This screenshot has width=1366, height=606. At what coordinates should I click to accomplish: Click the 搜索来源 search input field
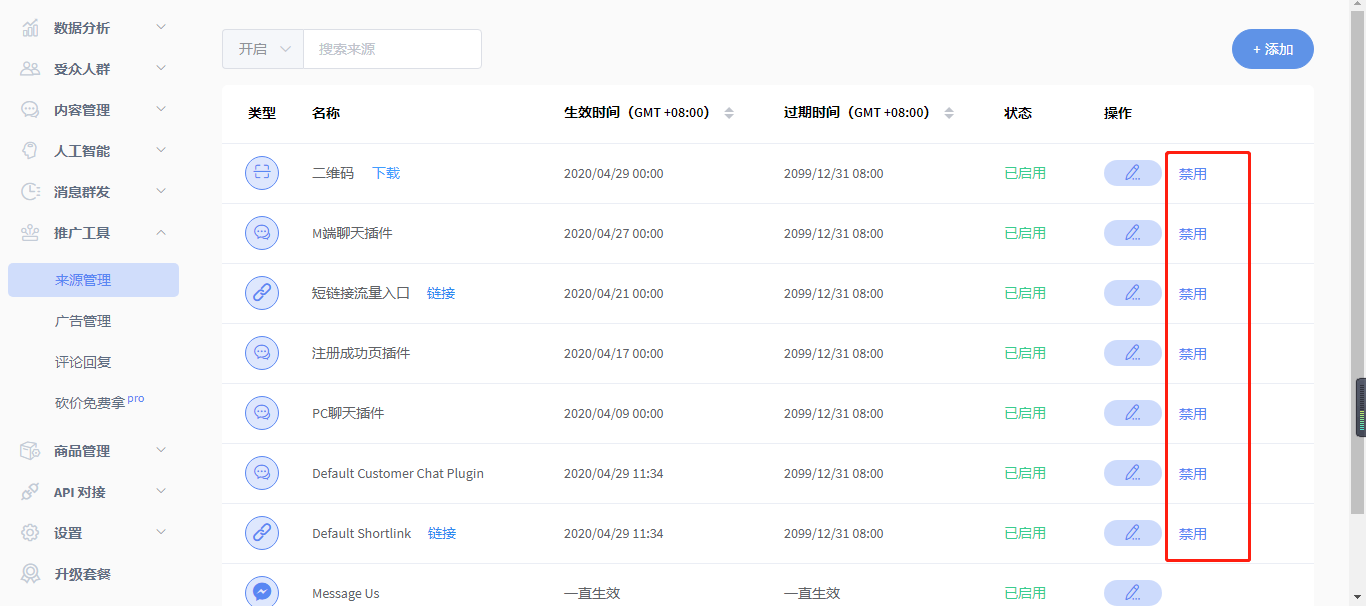pyautogui.click(x=392, y=49)
